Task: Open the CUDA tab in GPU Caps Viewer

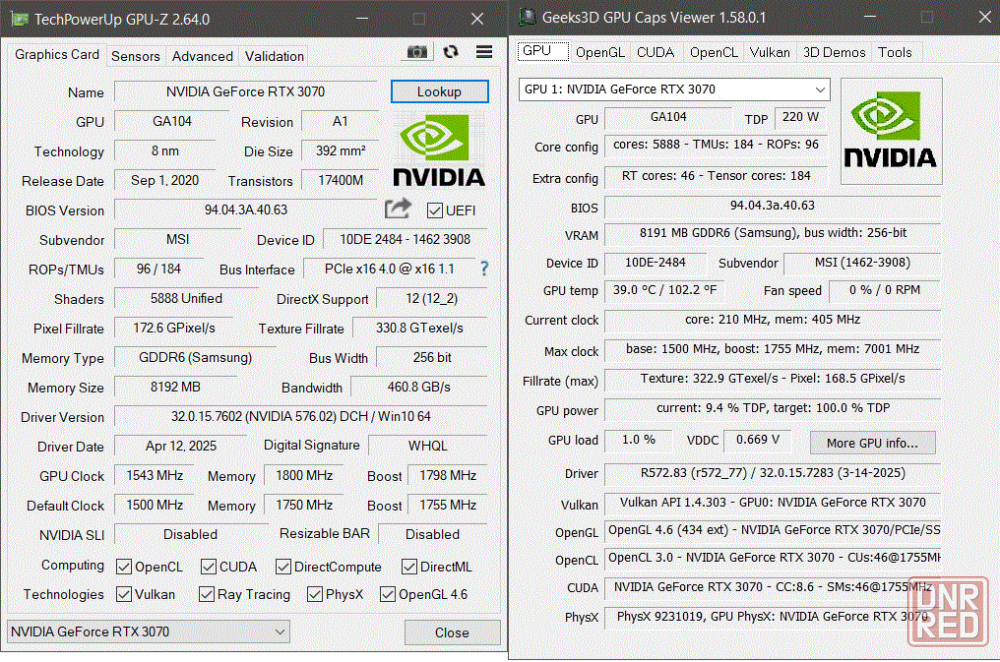Action: [x=656, y=52]
